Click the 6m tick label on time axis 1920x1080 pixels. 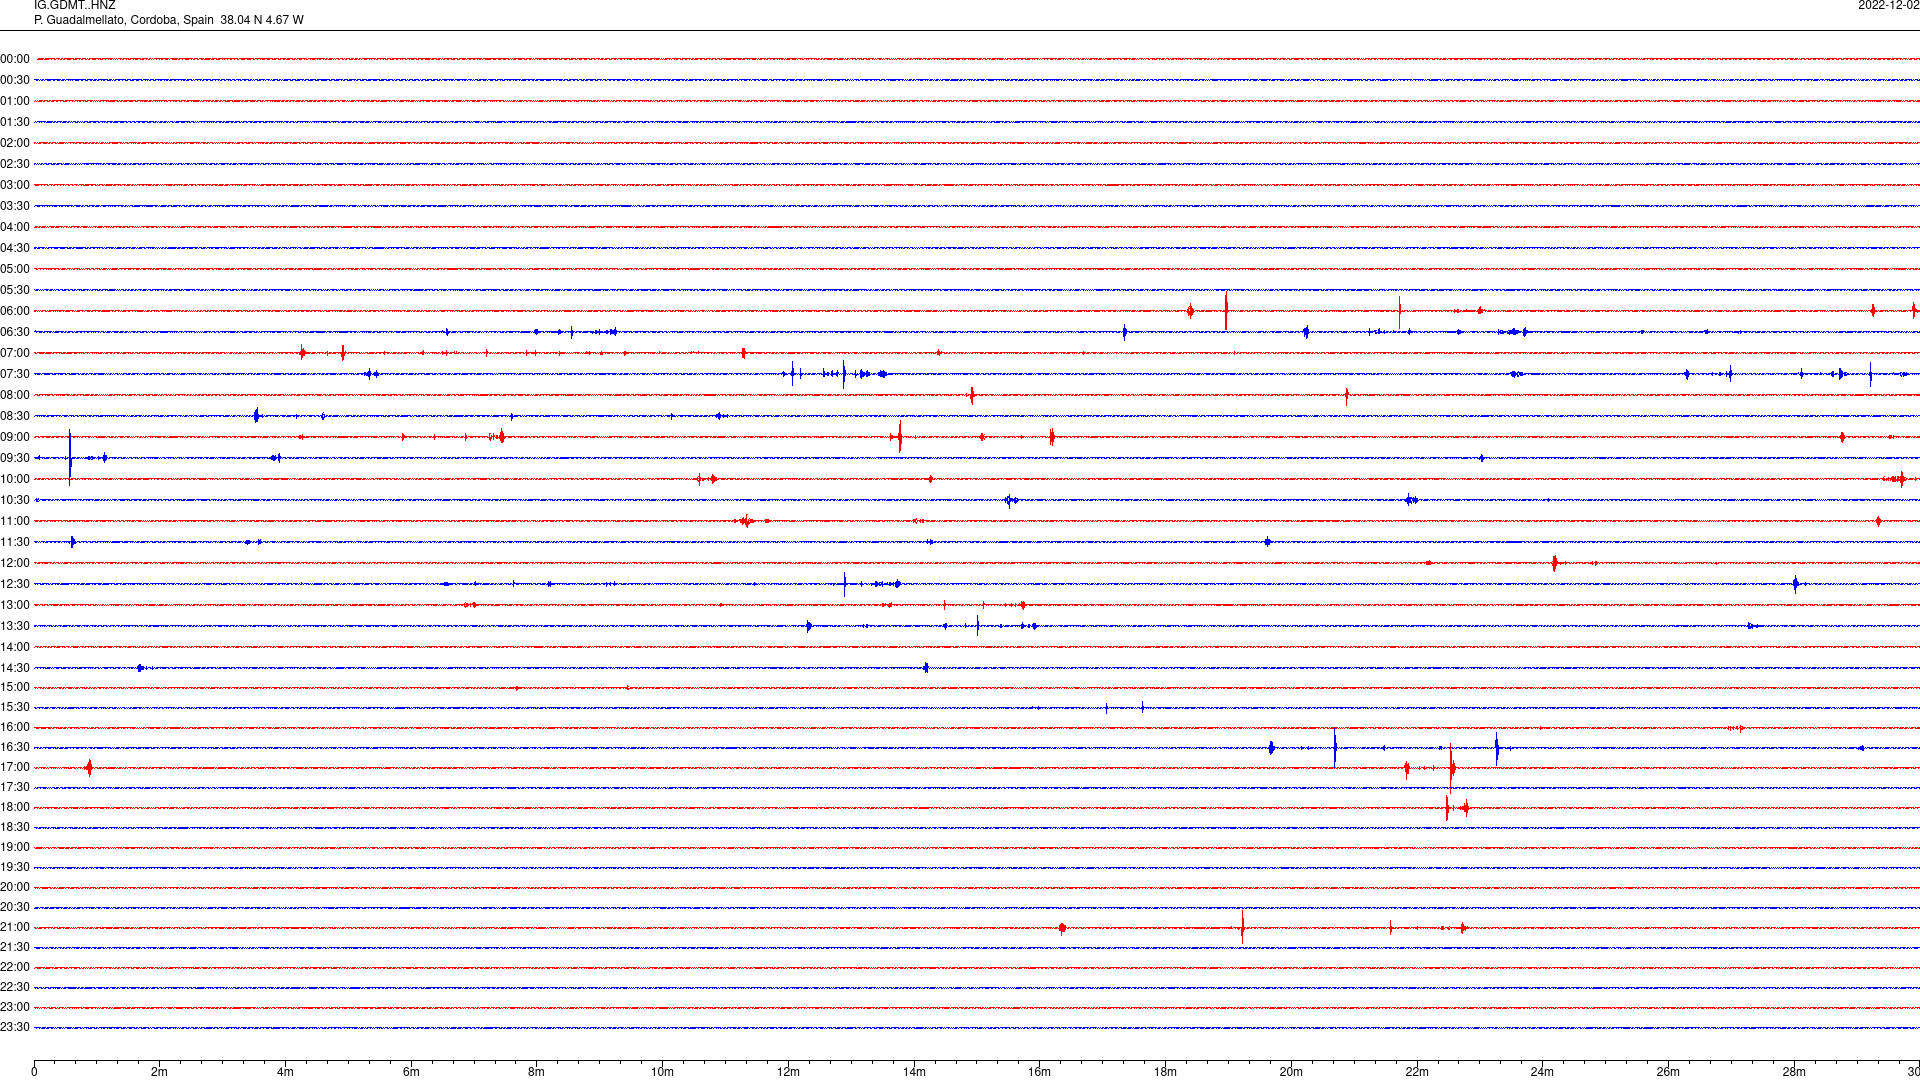coord(411,1072)
